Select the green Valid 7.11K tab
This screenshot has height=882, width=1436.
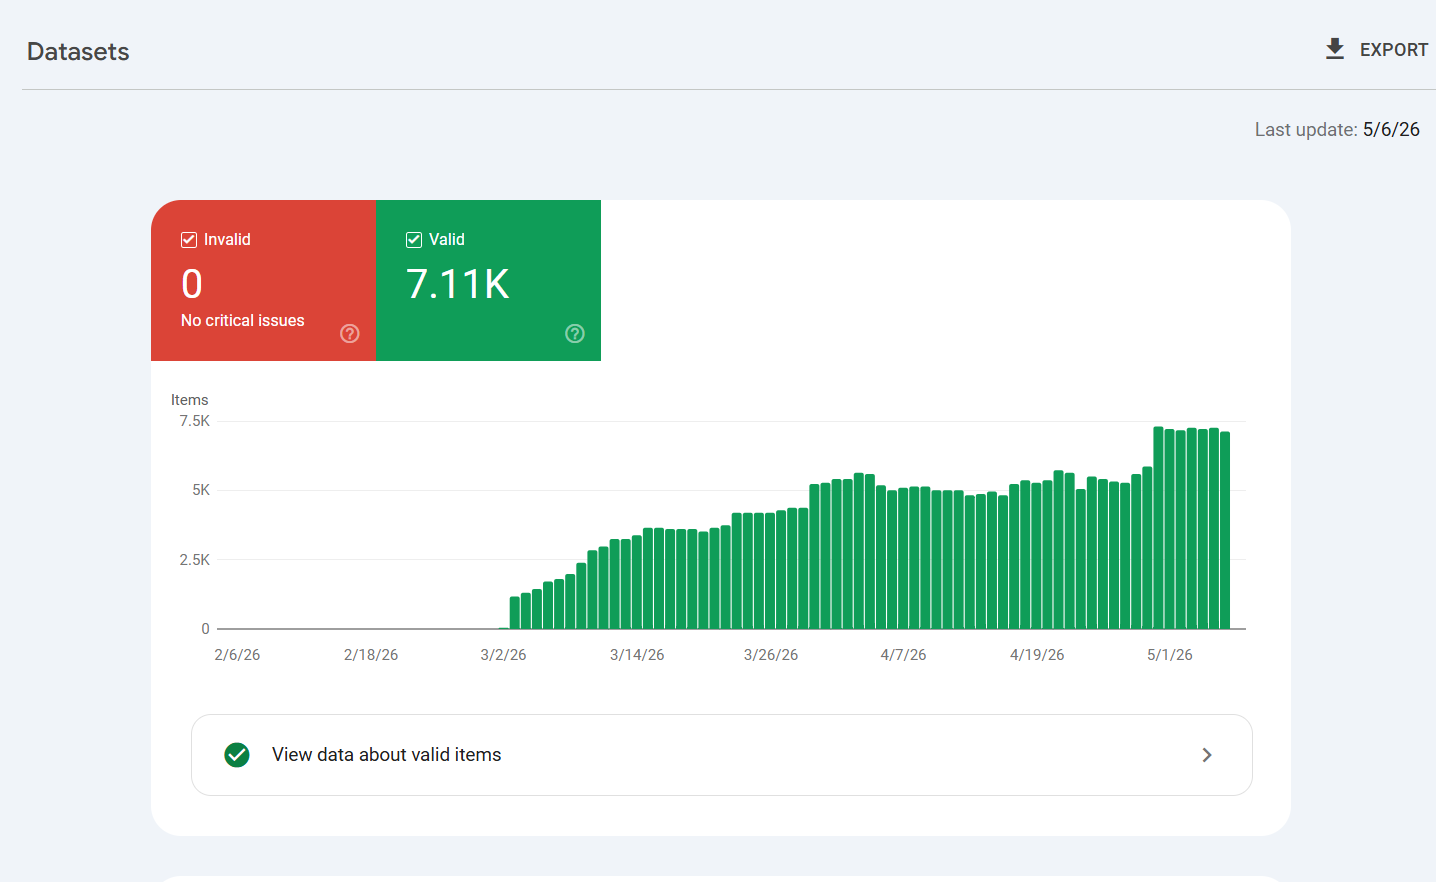click(488, 280)
